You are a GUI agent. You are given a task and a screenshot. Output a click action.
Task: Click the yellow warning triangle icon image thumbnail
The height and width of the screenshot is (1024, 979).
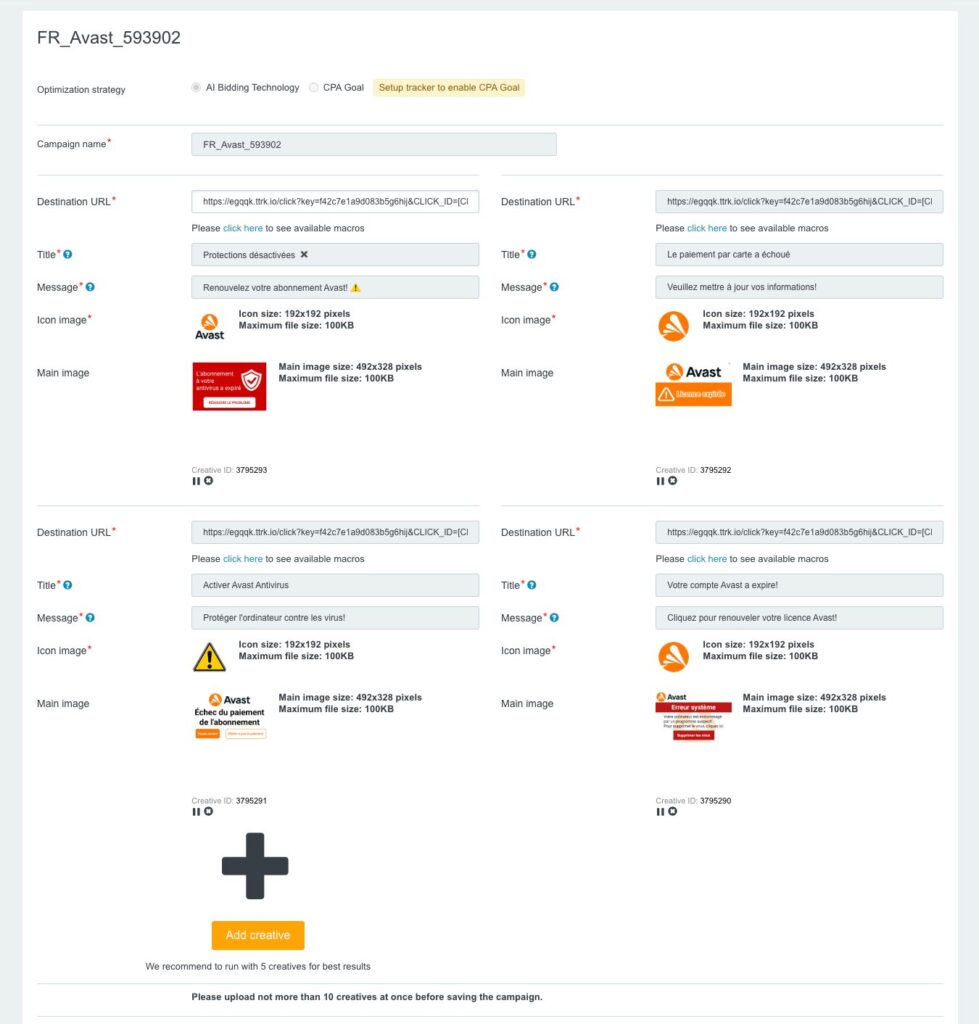point(209,656)
